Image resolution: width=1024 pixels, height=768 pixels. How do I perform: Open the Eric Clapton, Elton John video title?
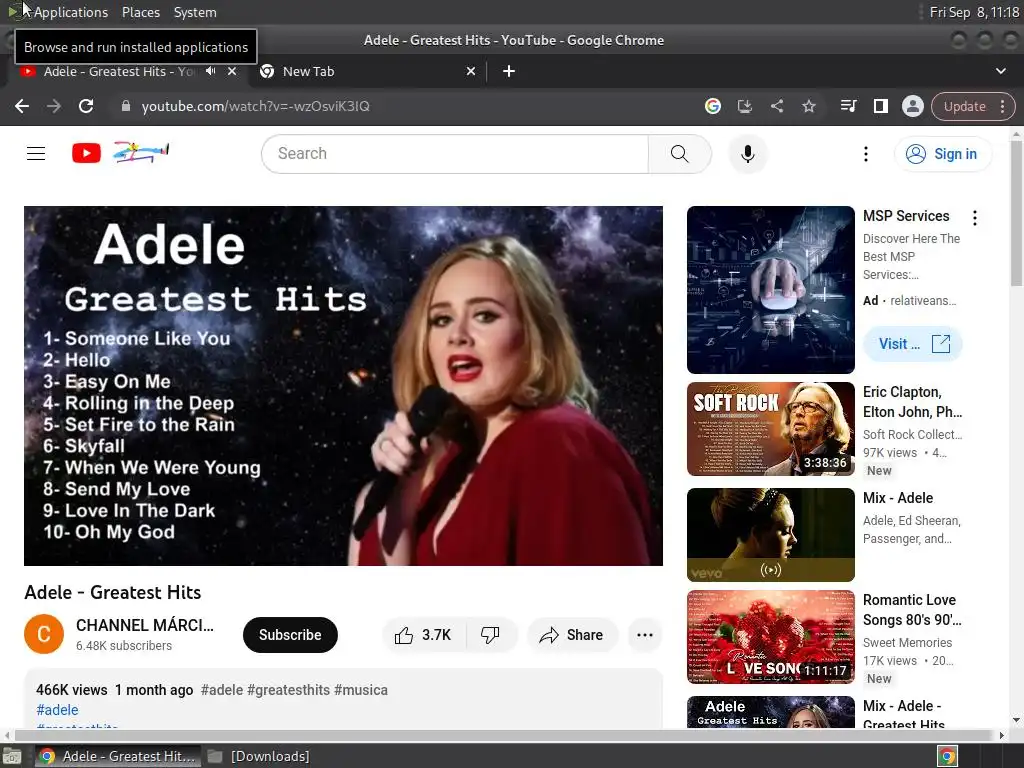pyautogui.click(x=912, y=402)
